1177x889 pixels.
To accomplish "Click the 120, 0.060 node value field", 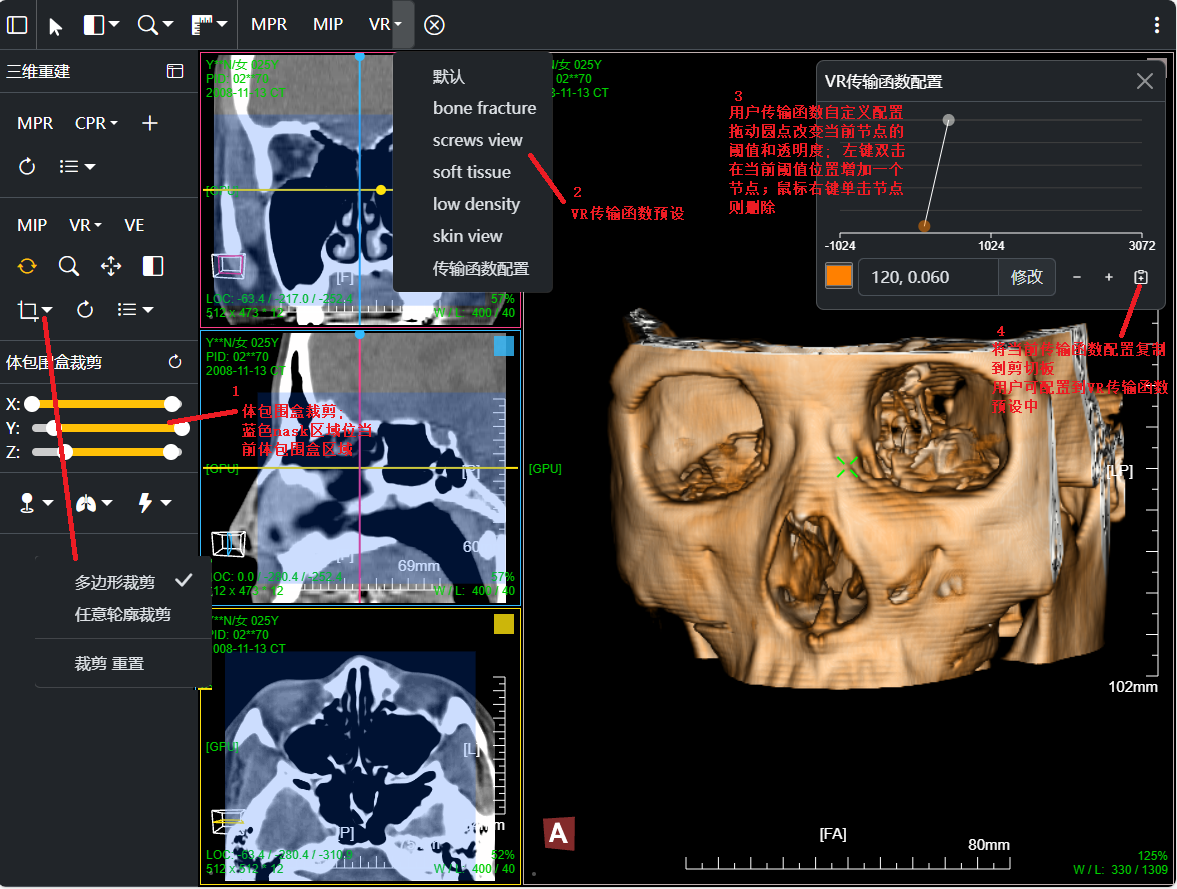I will click(928, 277).
